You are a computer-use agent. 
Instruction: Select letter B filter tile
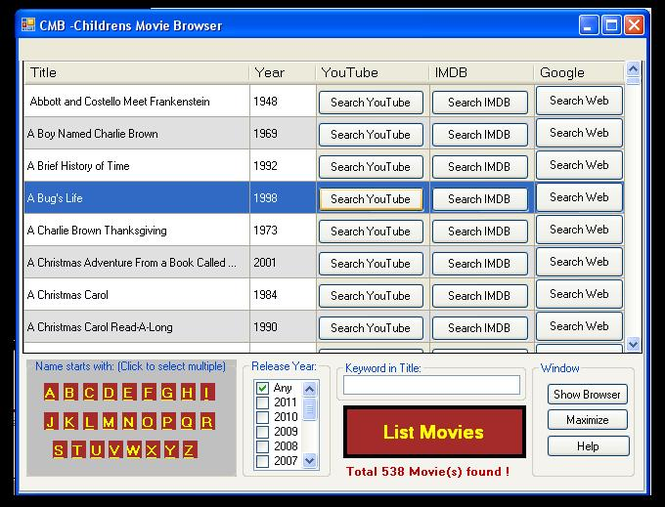(70, 392)
